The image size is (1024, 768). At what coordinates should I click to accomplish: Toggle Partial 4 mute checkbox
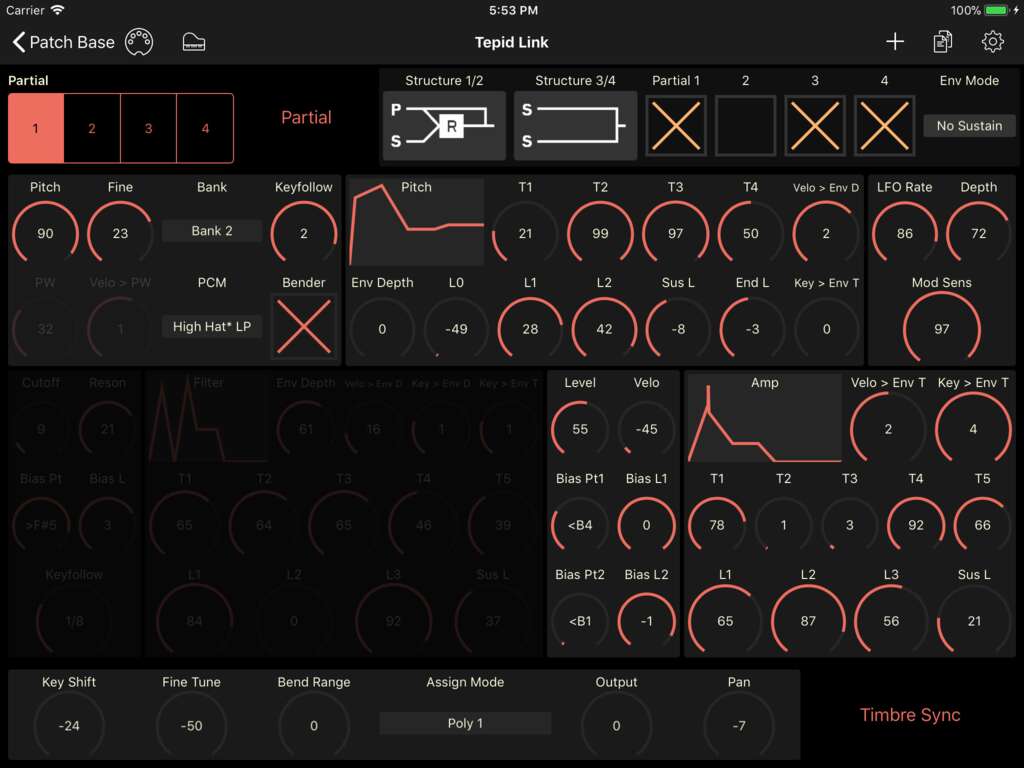coord(884,125)
